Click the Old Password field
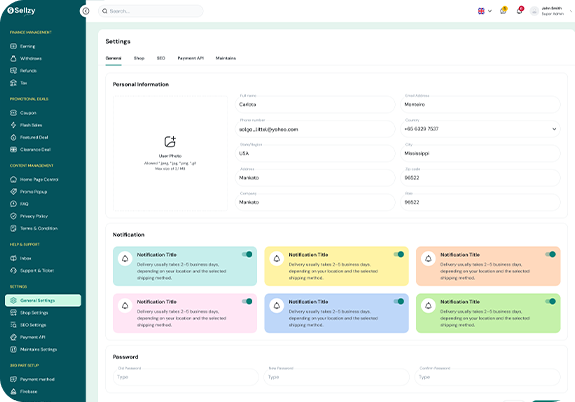 (x=186, y=377)
